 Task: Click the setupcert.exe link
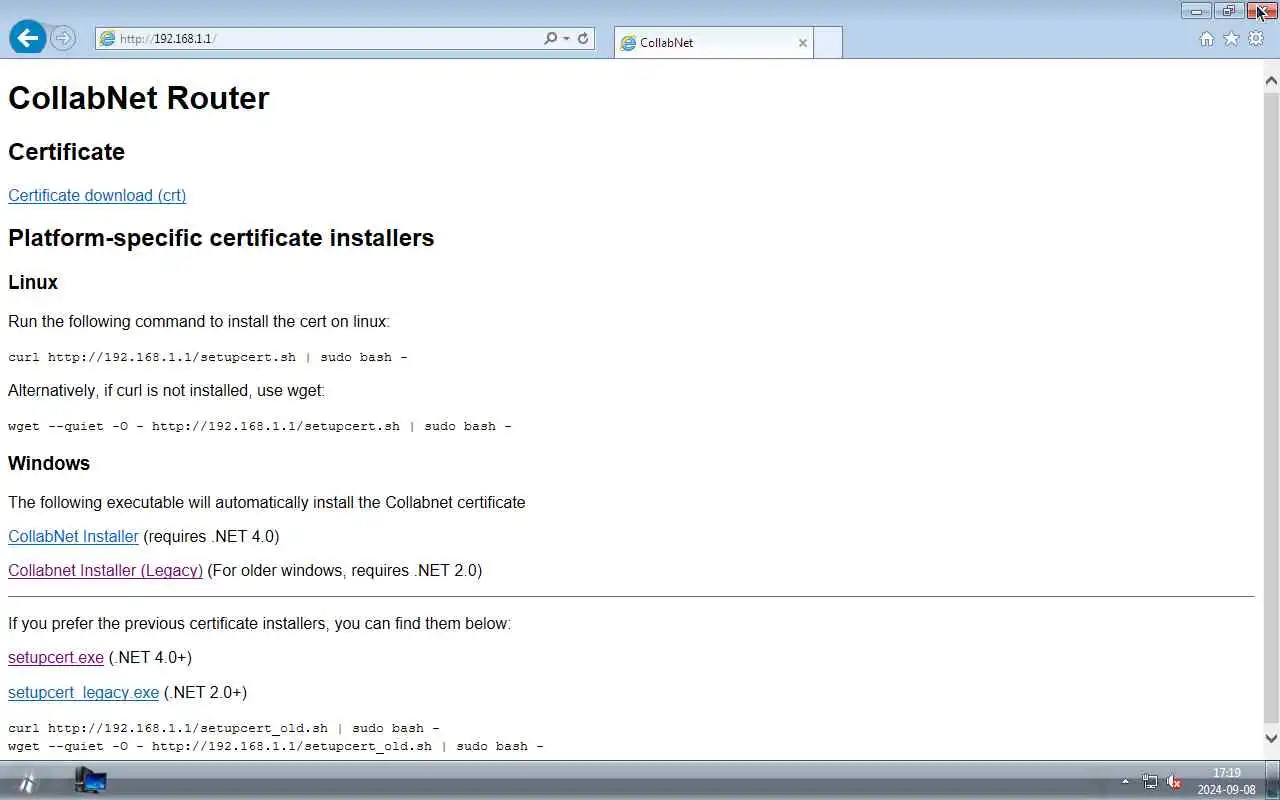[56, 657]
